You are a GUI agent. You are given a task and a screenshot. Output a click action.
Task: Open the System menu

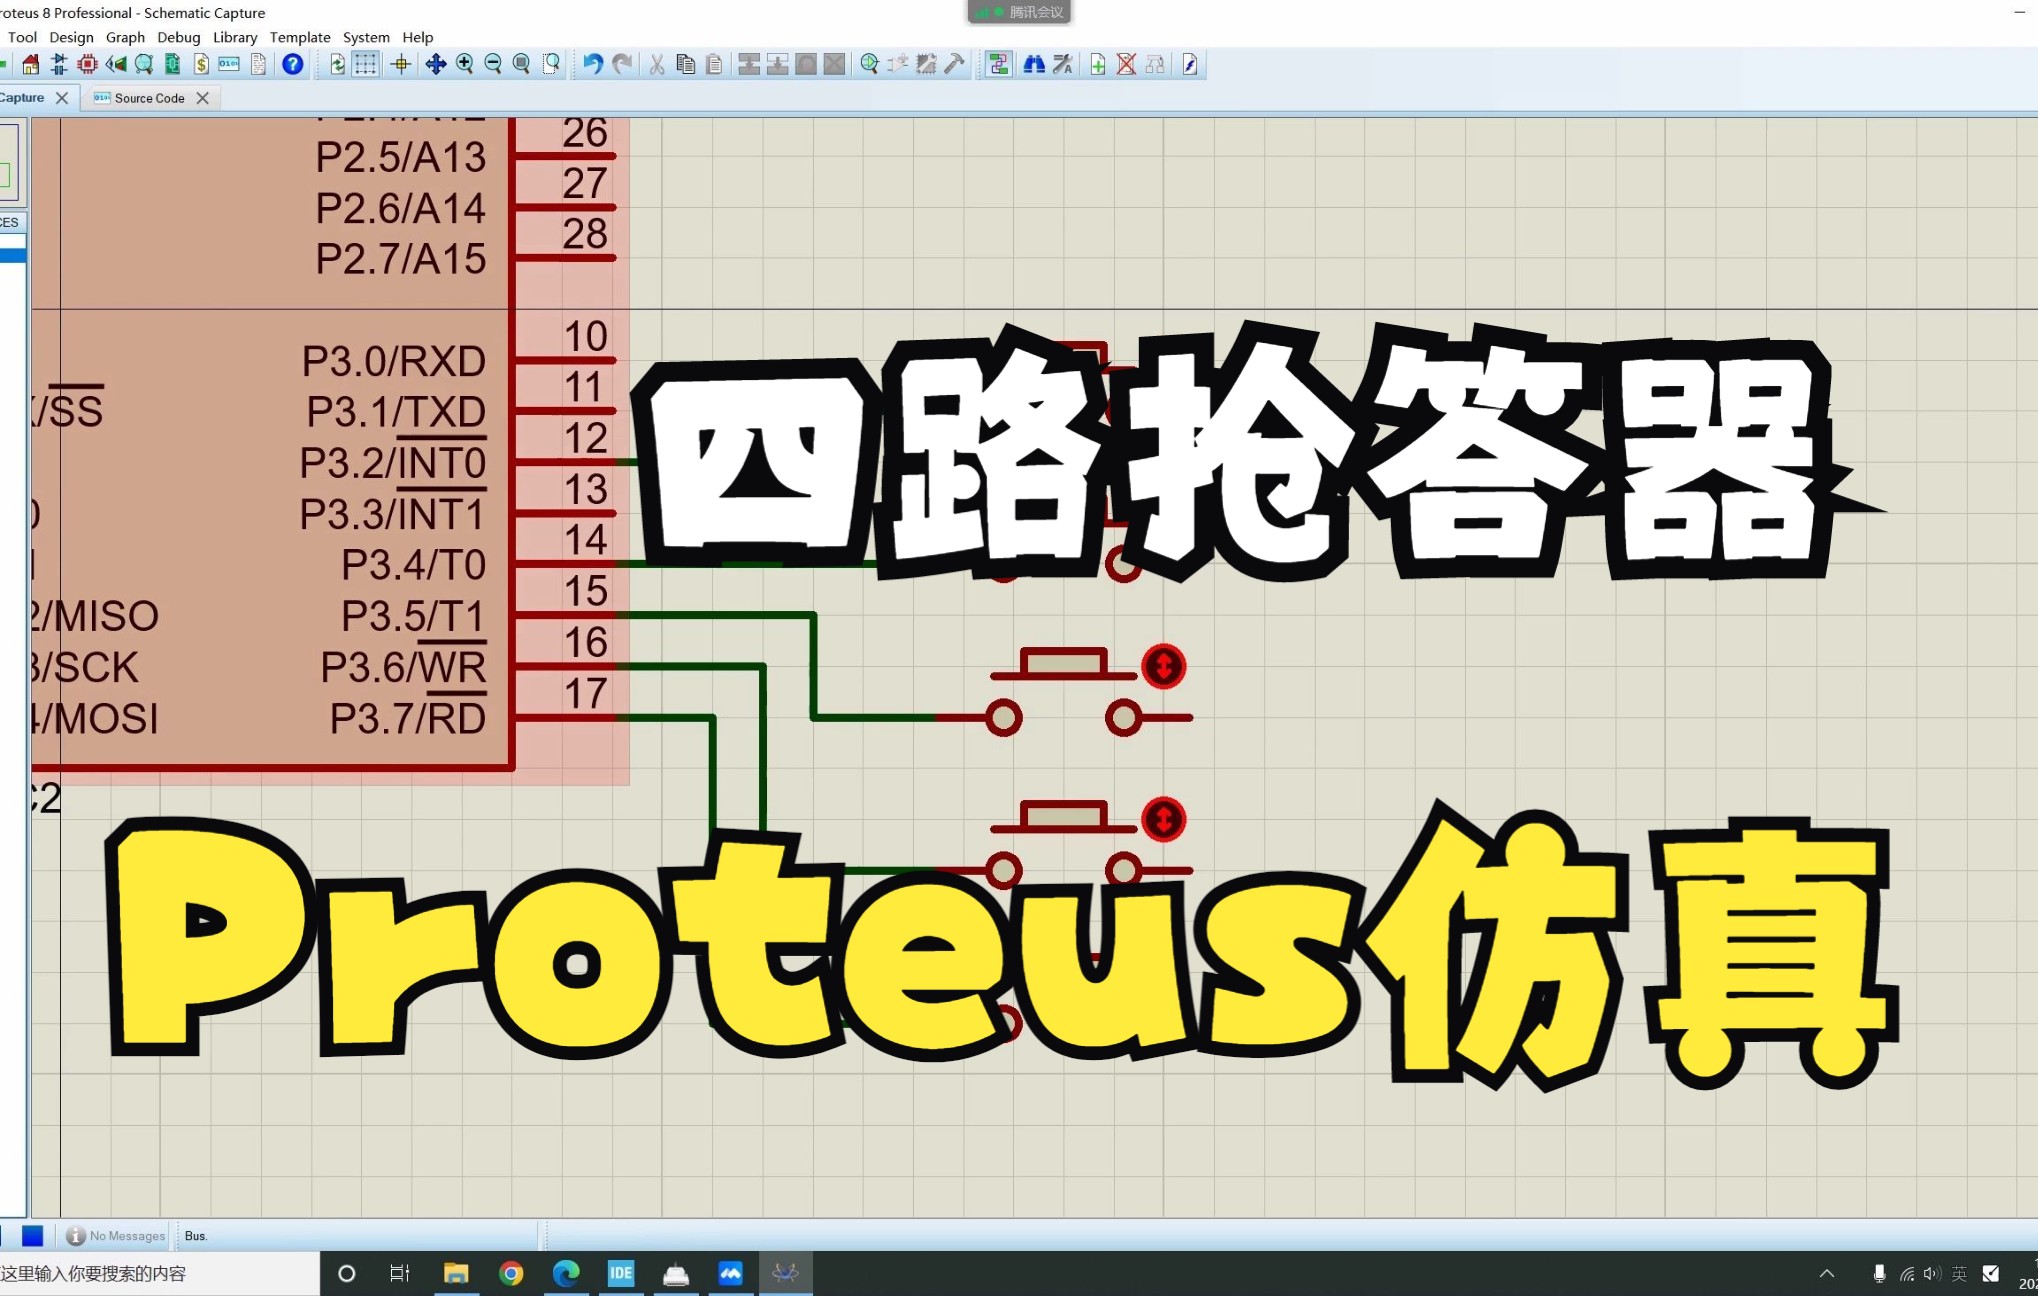point(366,37)
